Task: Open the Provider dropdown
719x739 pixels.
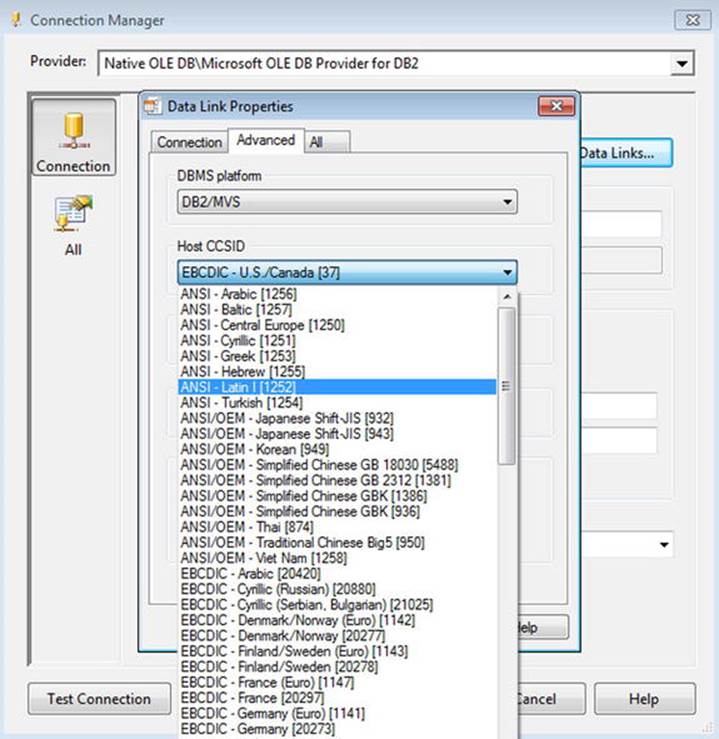Action: 682,63
